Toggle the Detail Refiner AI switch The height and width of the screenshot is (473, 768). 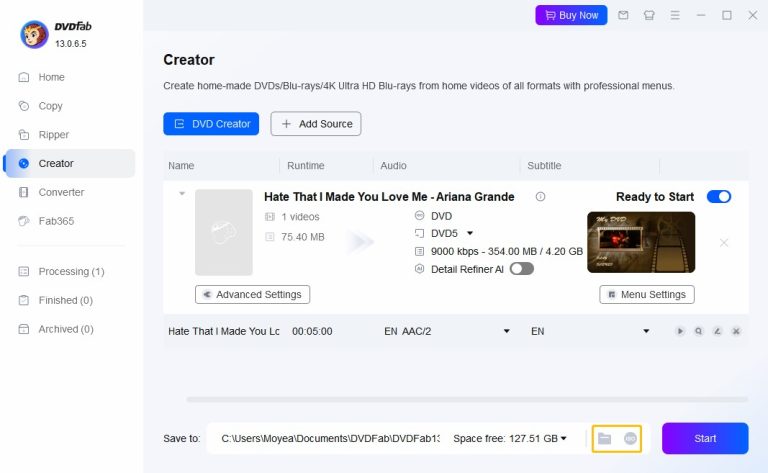coord(522,269)
